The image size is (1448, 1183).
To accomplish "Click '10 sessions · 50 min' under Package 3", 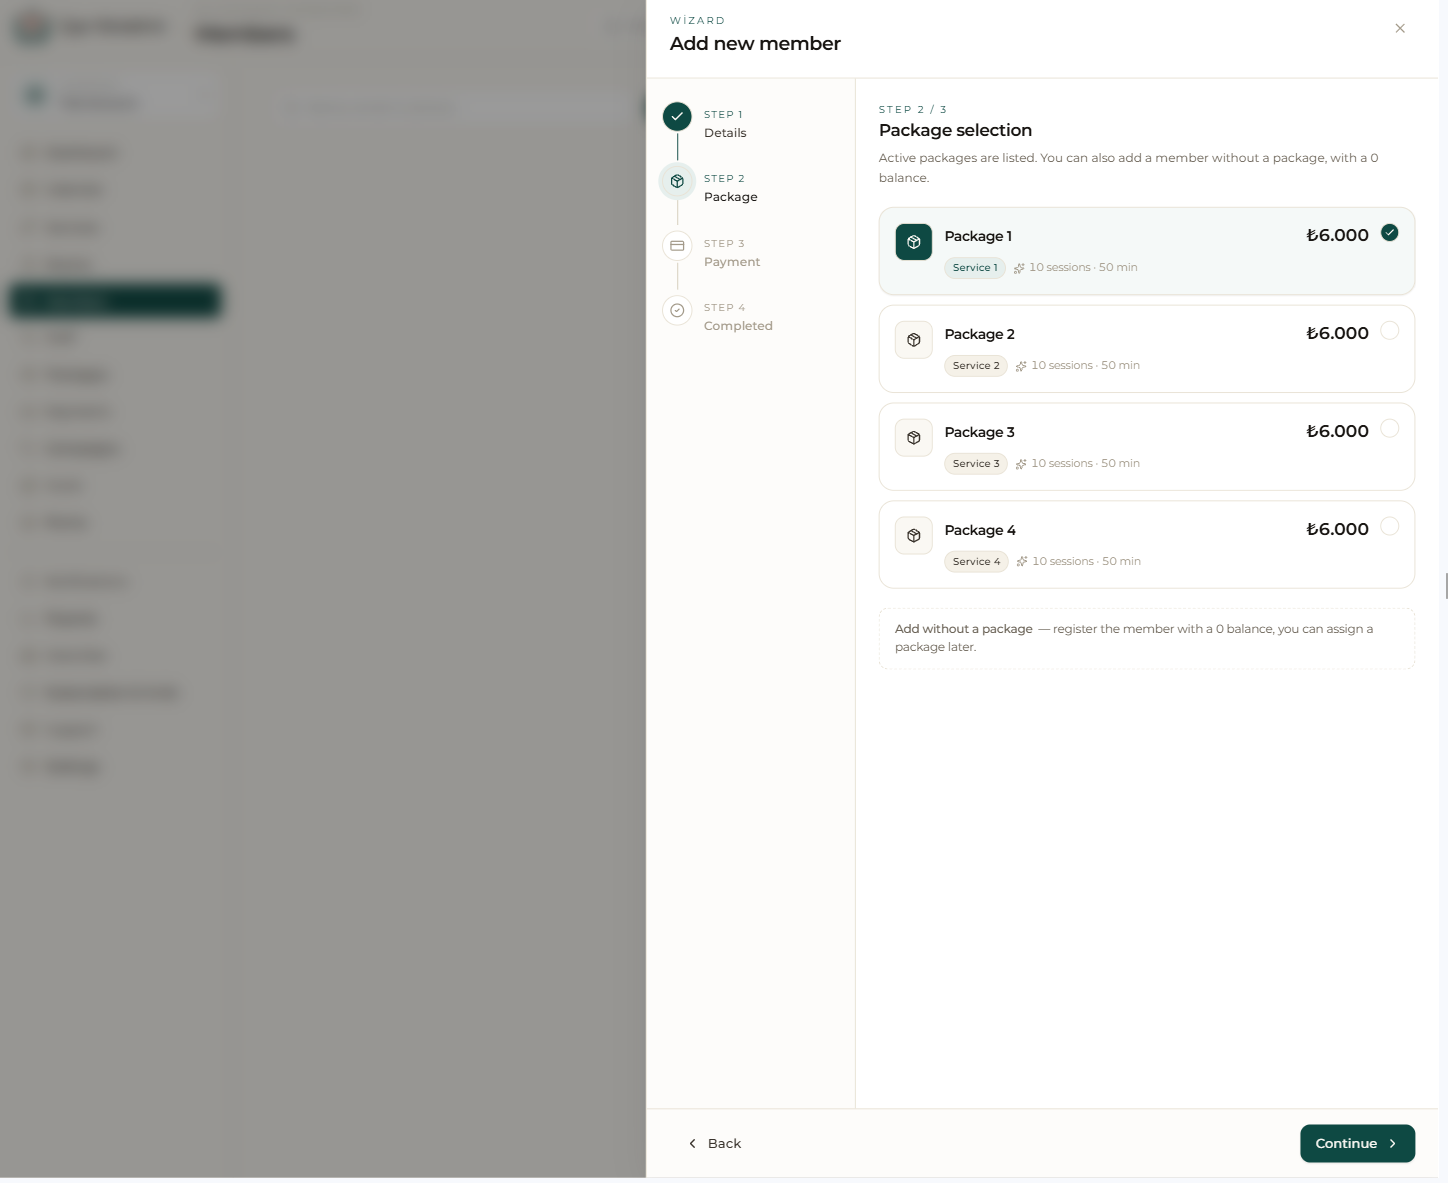I will (1085, 464).
